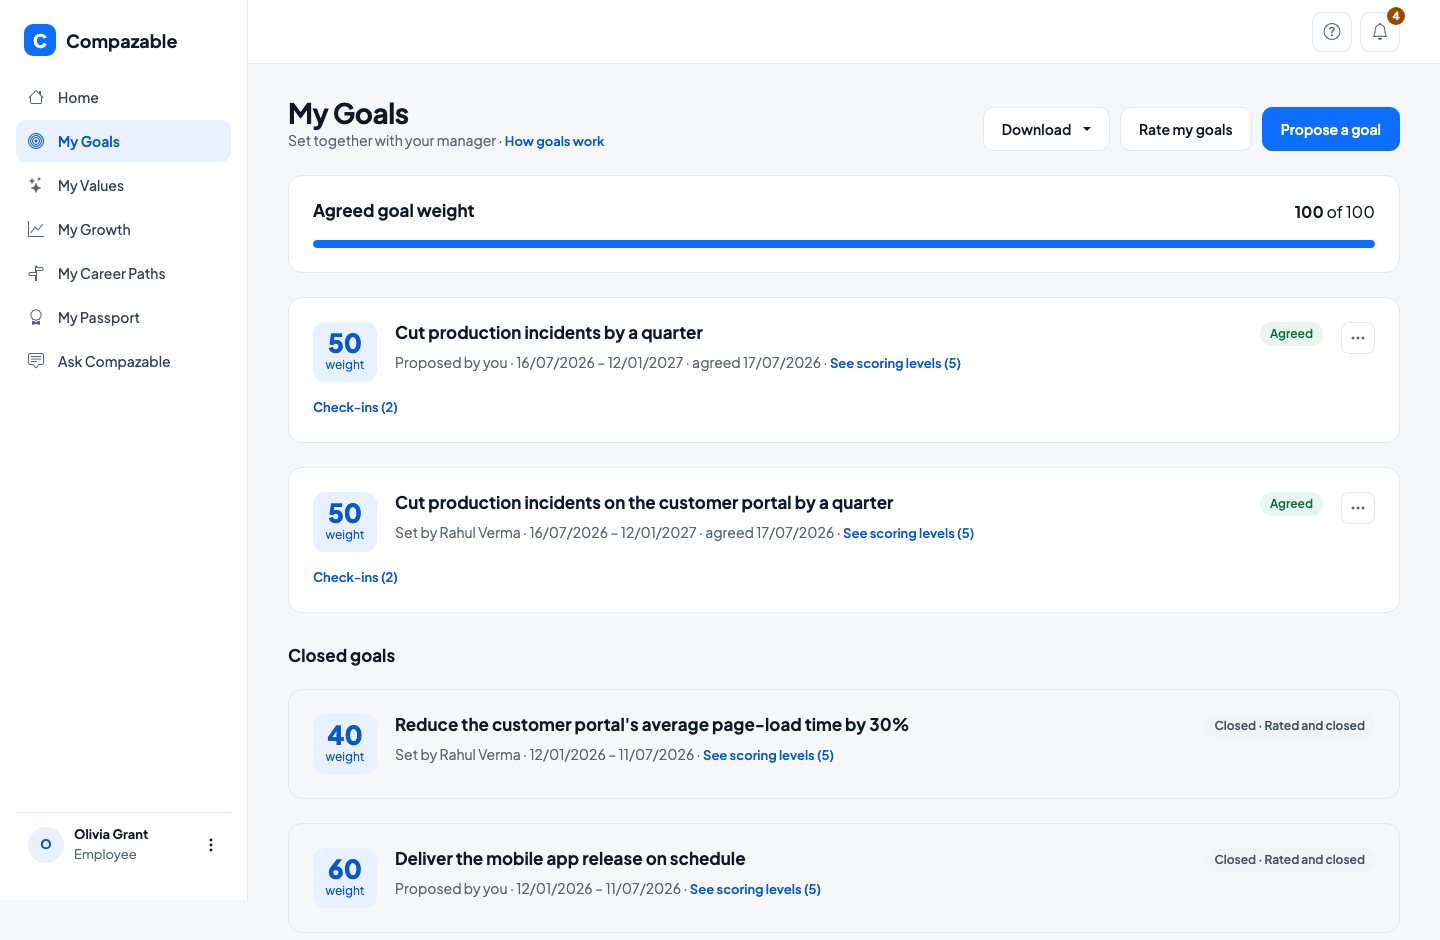Click 'Closed · Rated and closed' on page-load goal

pyautogui.click(x=1289, y=726)
